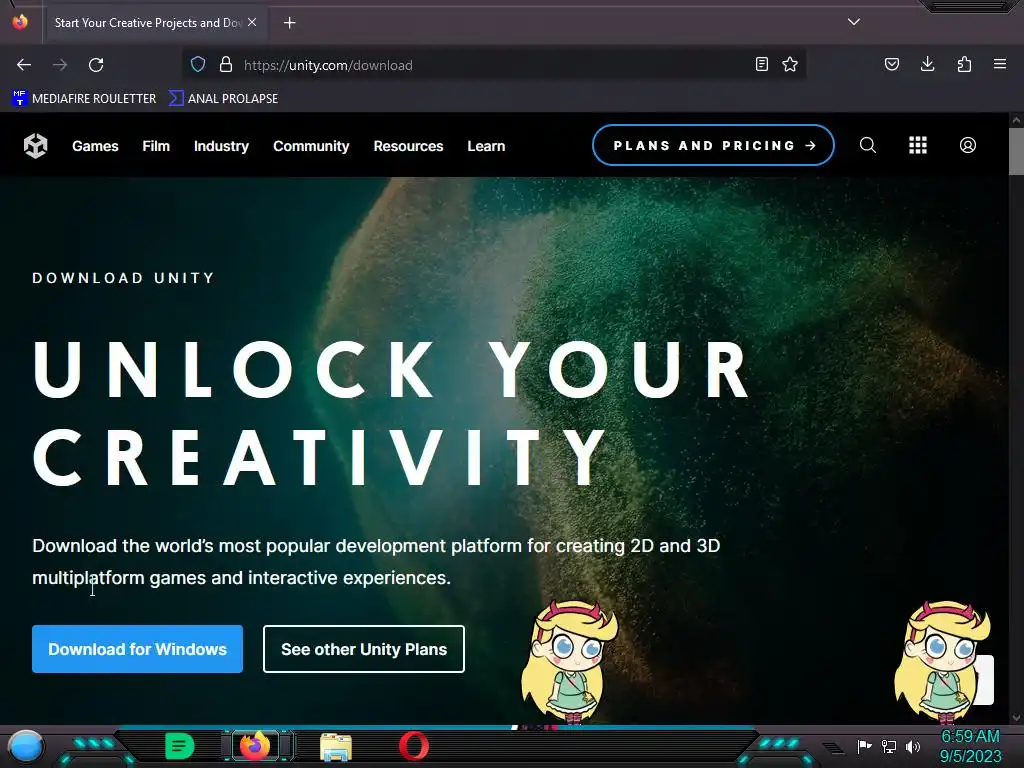Open the Industry menu
This screenshot has width=1024, height=768.
[221, 146]
